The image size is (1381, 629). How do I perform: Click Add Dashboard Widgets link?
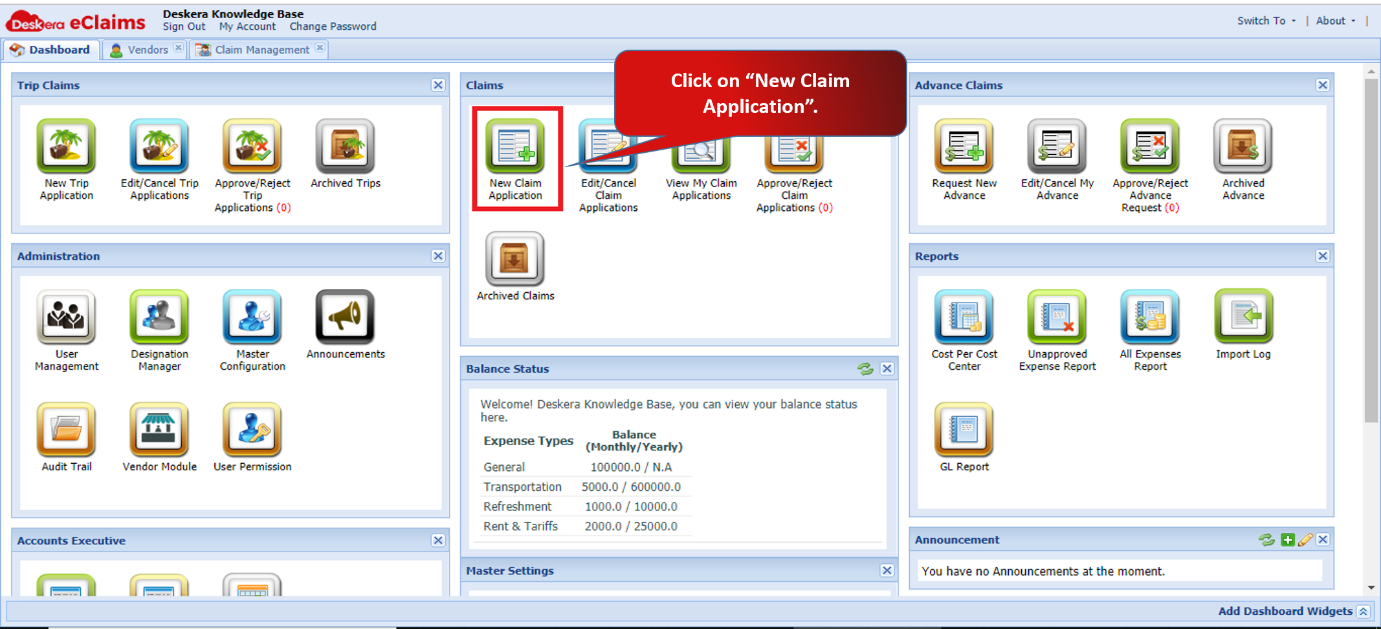1285,611
